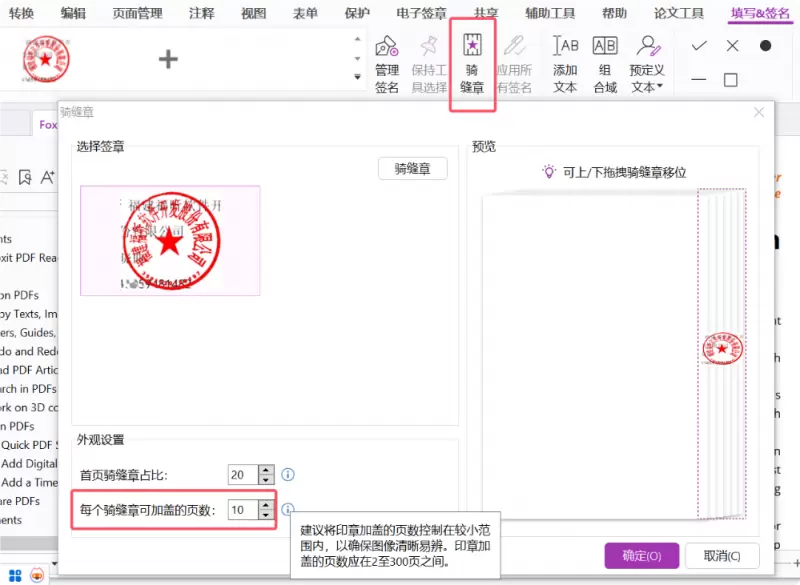The image size is (800, 585).
Task: Click the X cross symbol tool
Action: click(x=732, y=46)
